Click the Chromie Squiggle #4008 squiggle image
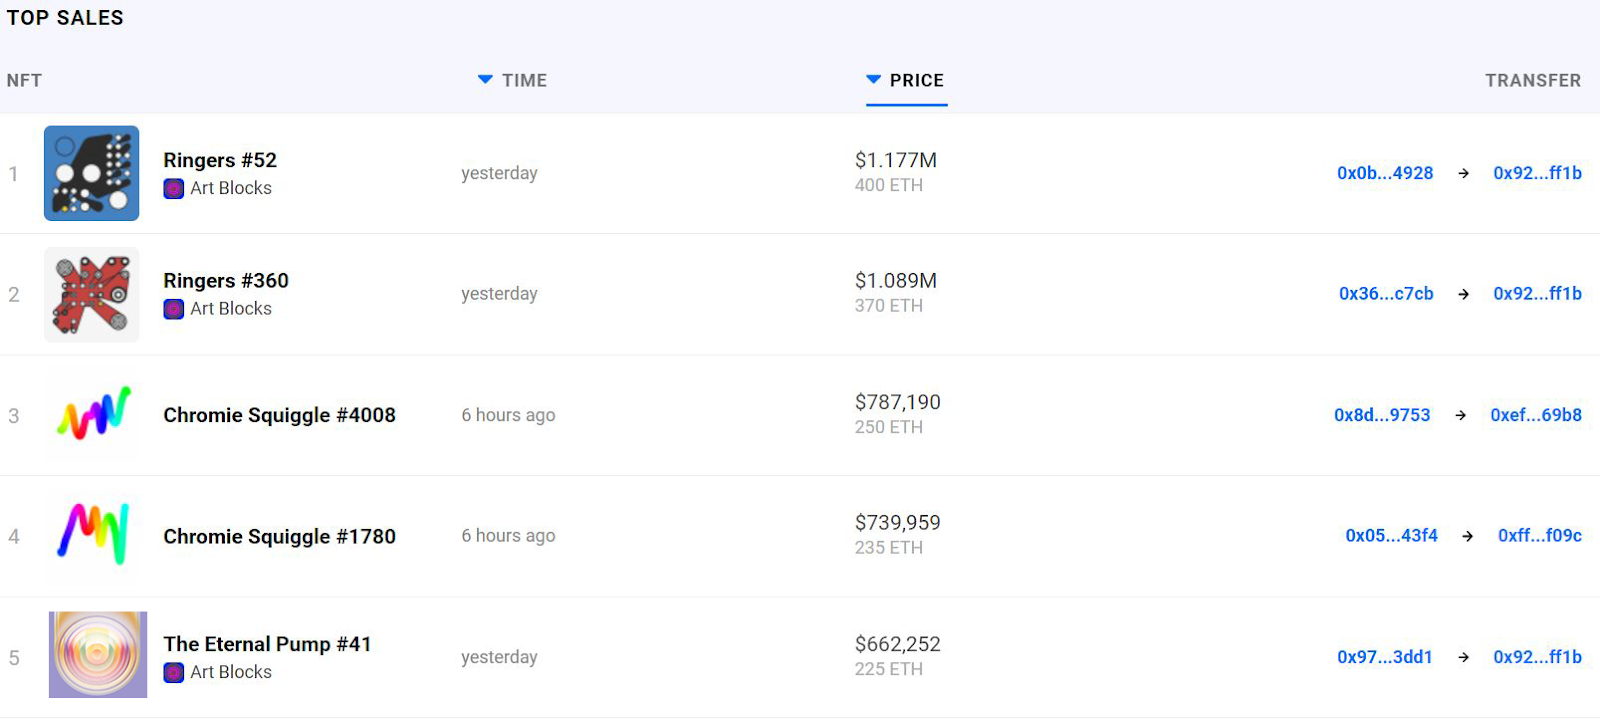Image resolution: width=1600 pixels, height=719 pixels. tap(94, 415)
